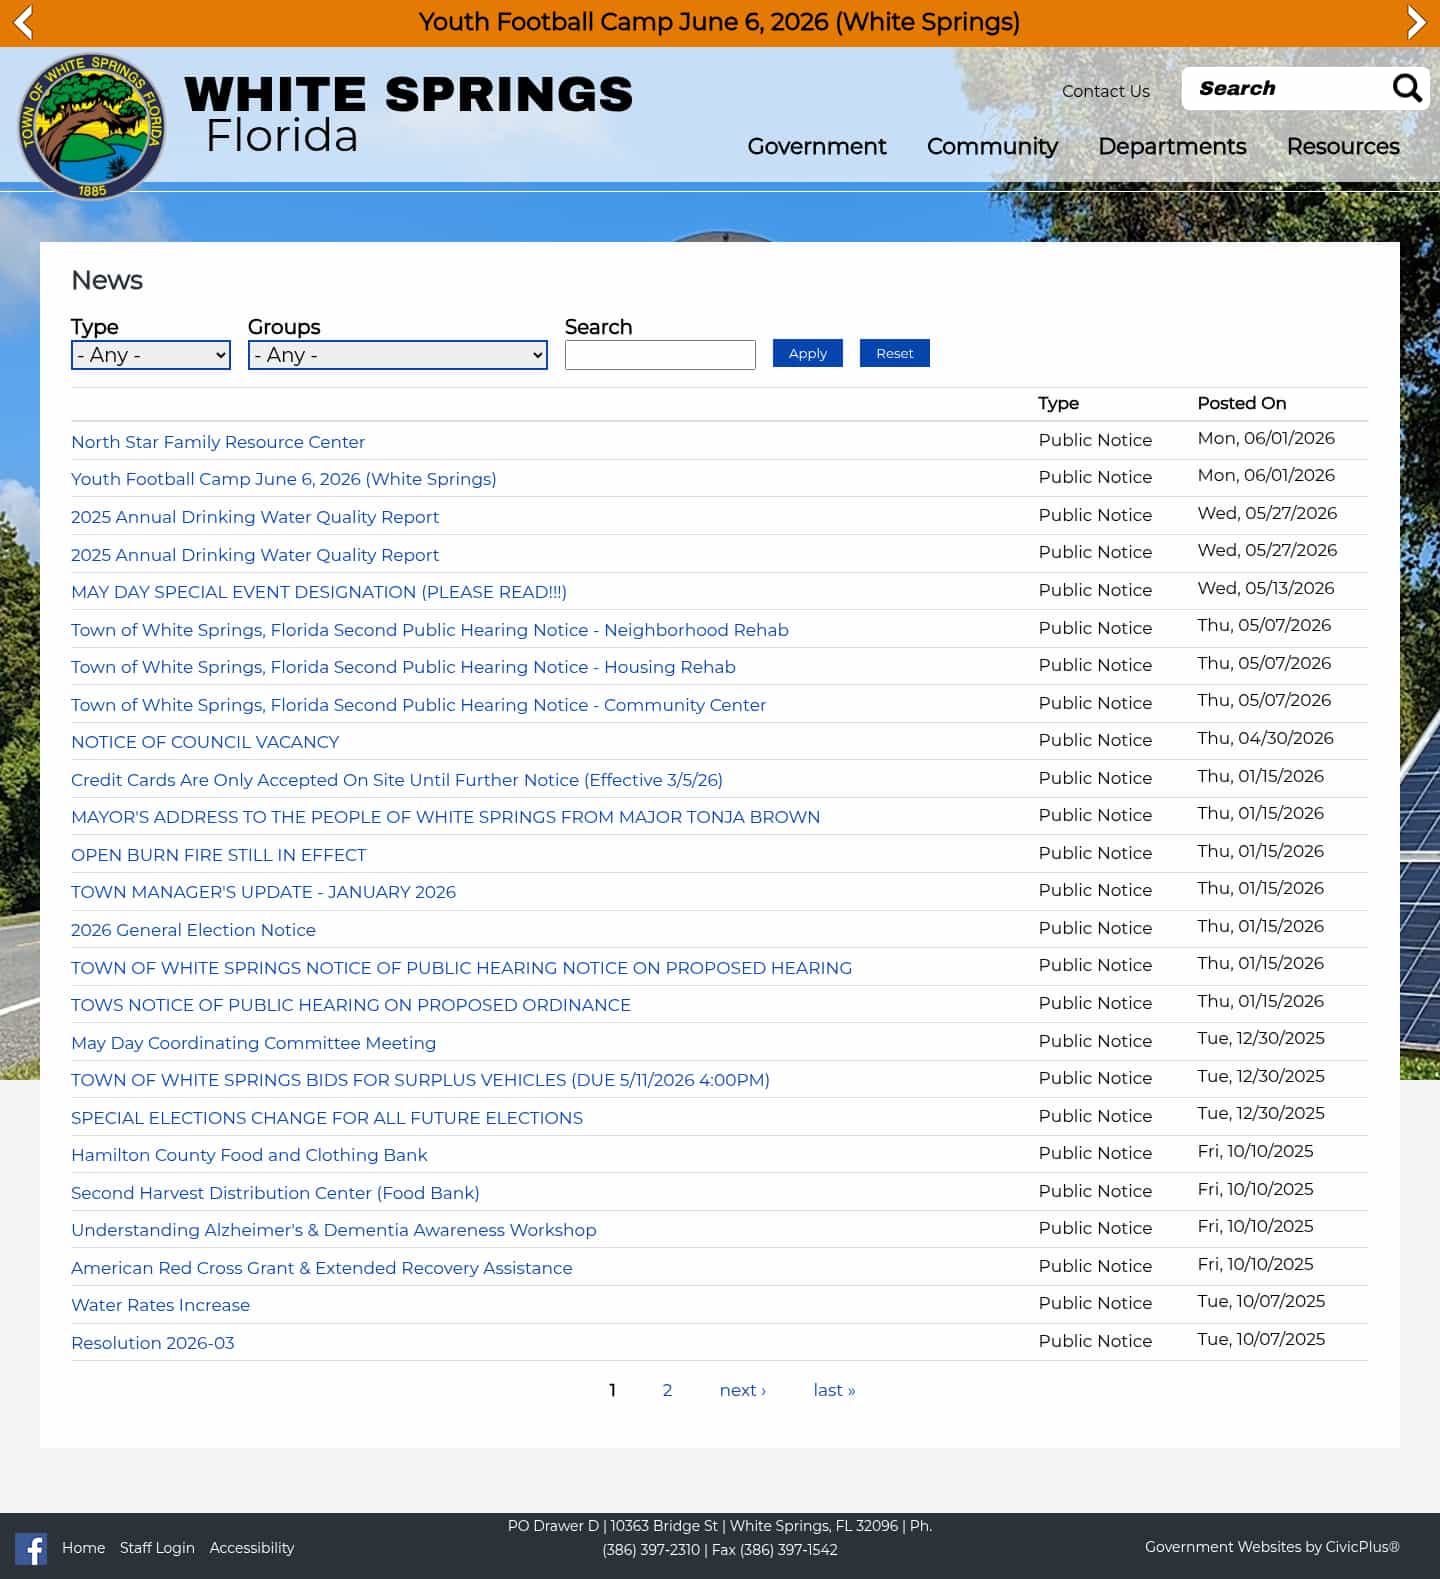Open Credit Cards Are Only Accepted notice
This screenshot has width=1440, height=1579.
click(396, 780)
